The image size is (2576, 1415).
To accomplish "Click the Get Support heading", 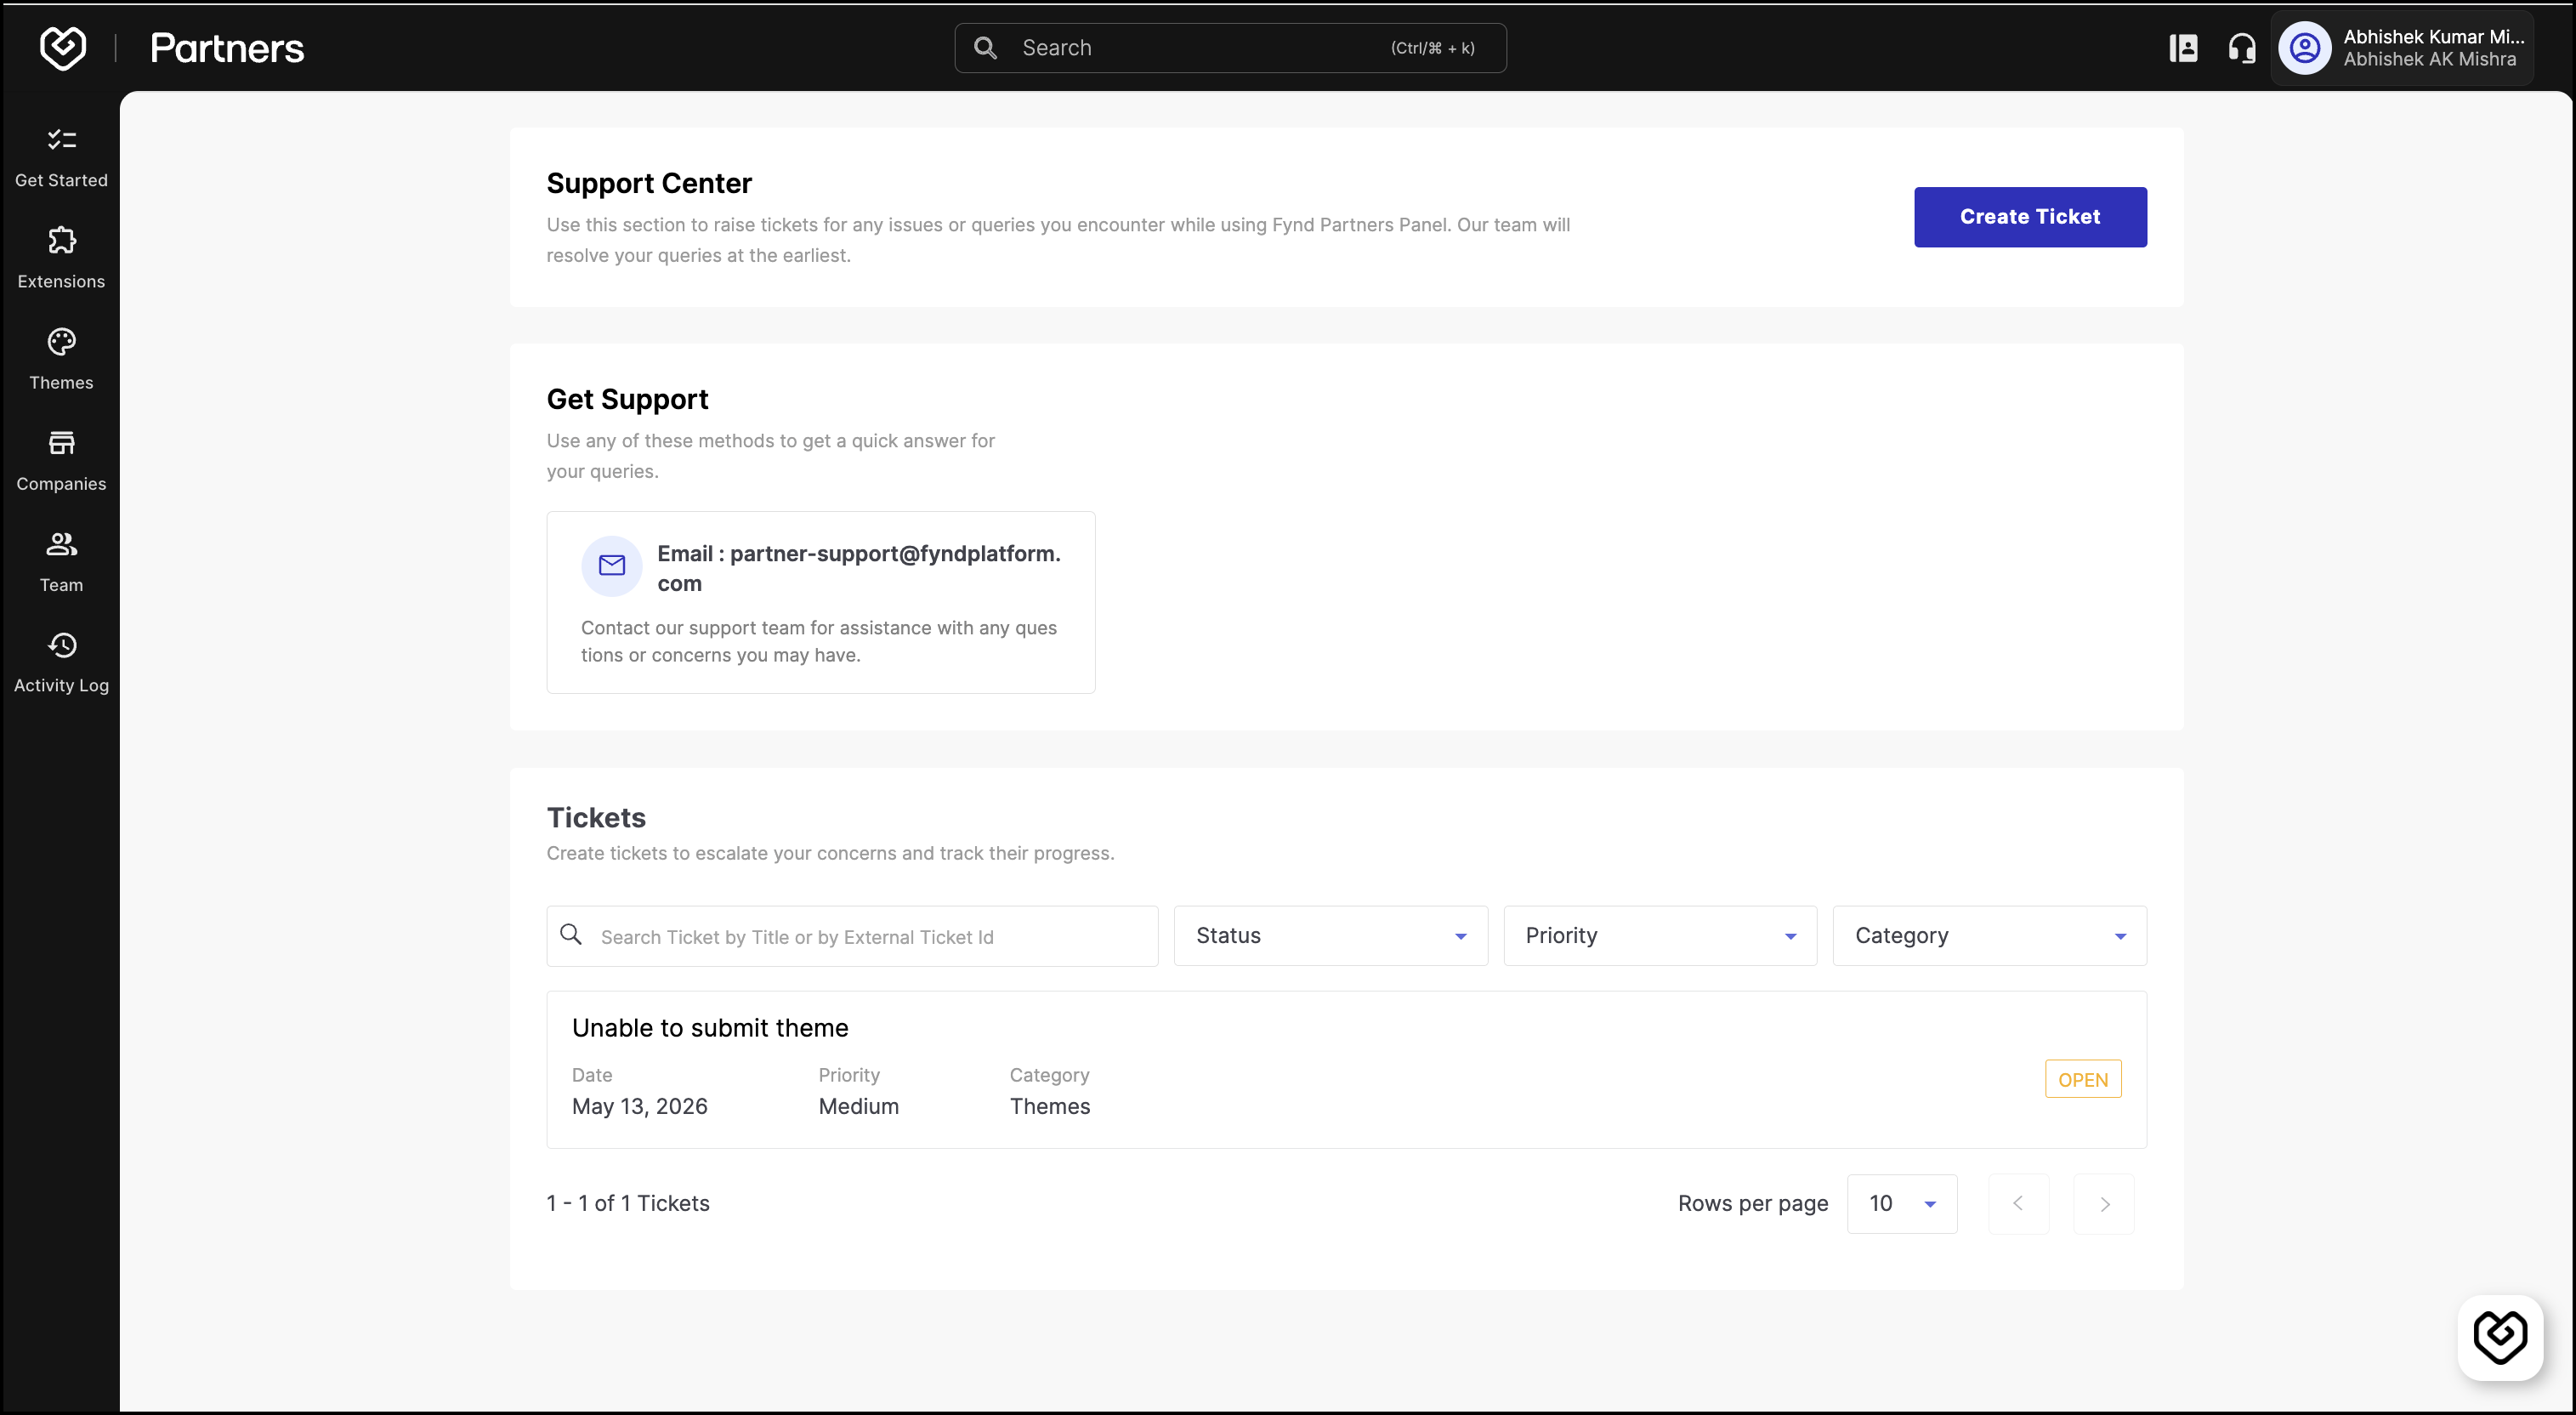I will 627,400.
